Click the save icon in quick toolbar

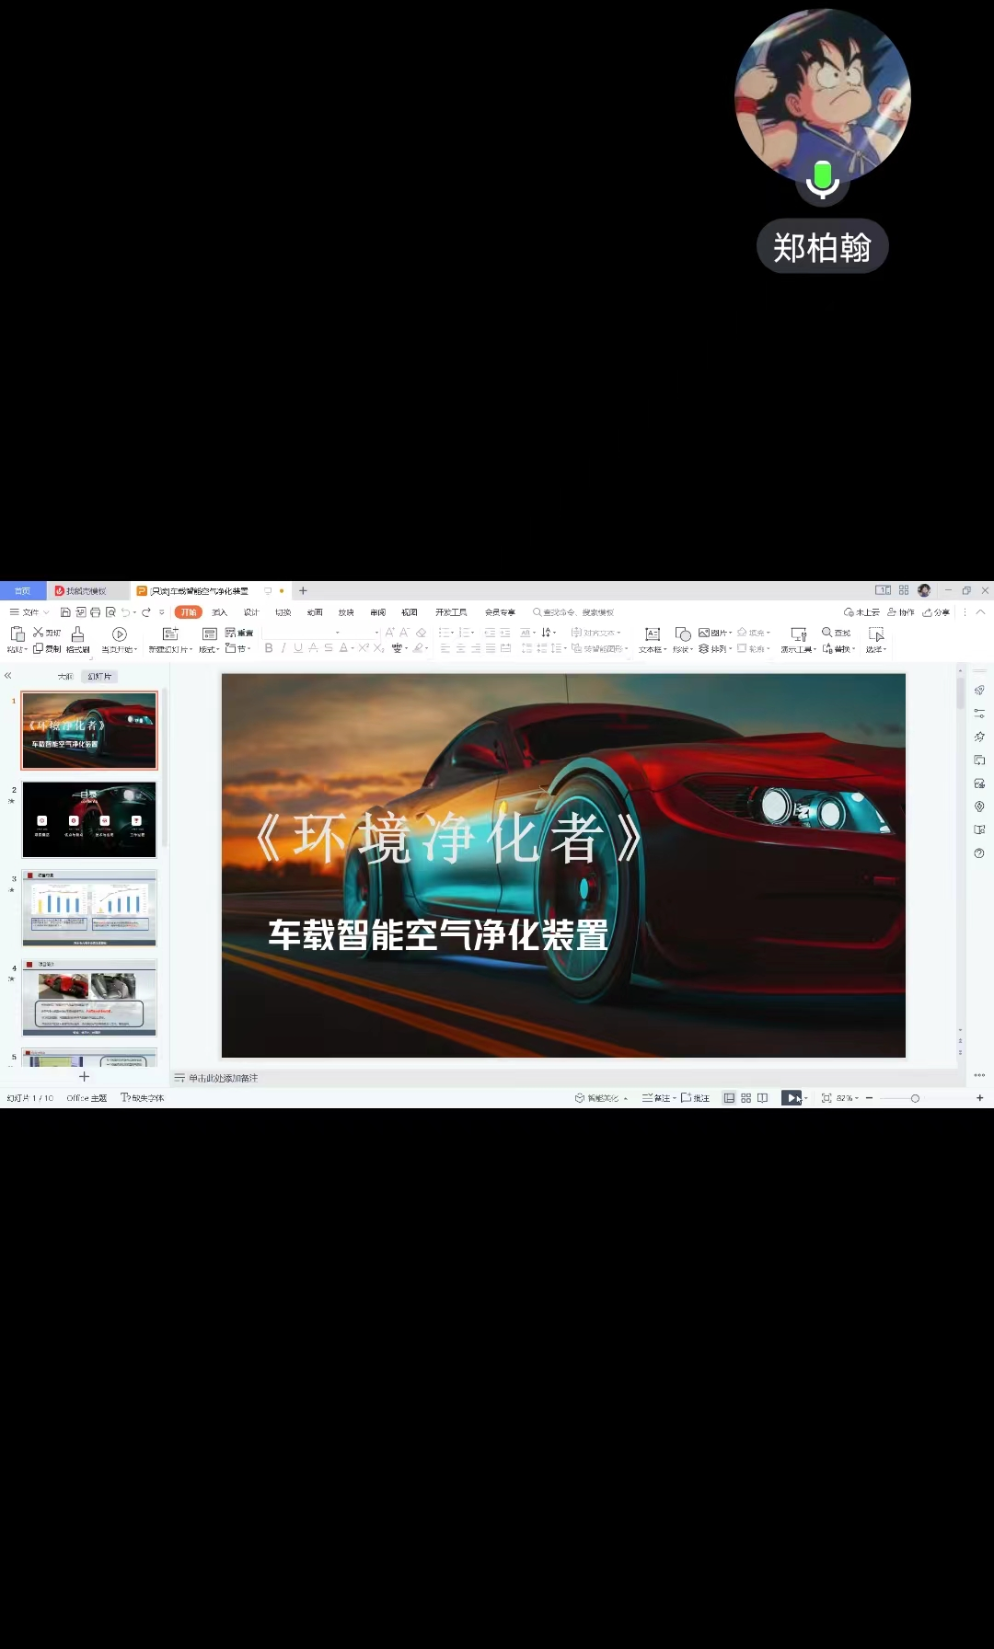pos(66,612)
